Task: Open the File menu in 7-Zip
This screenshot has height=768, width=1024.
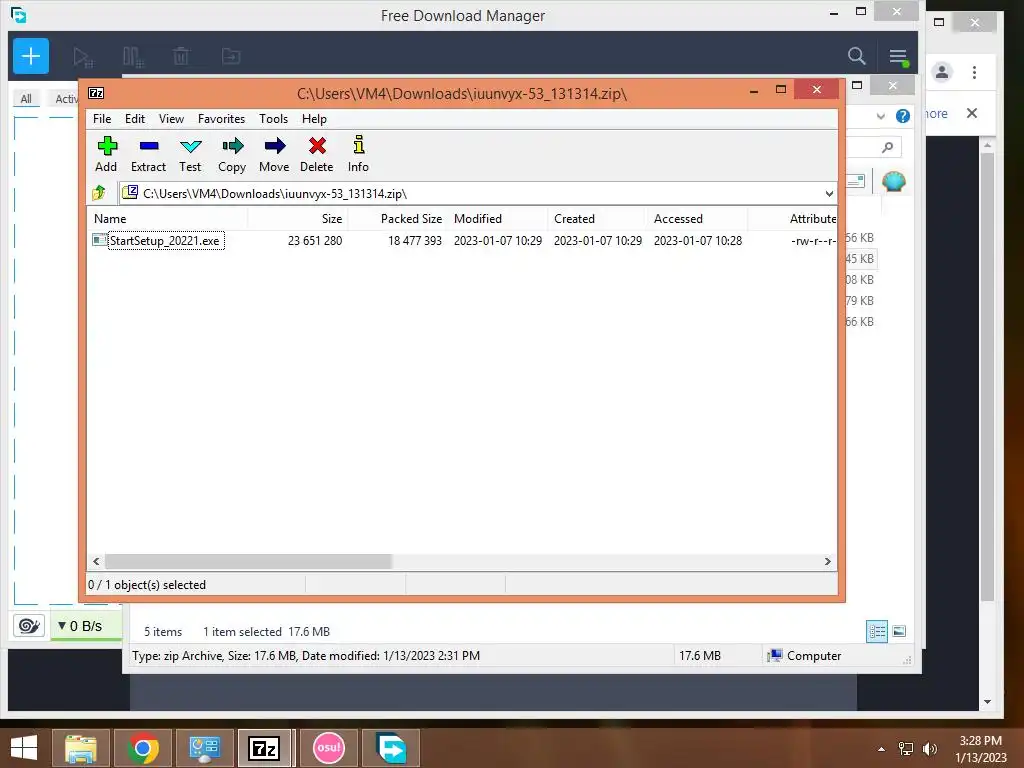Action: click(102, 119)
